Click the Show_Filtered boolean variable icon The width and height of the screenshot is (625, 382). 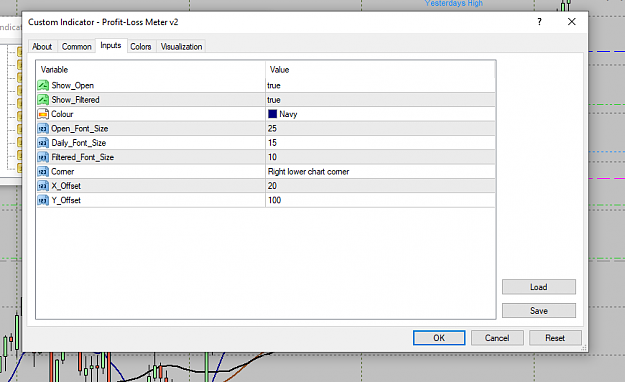43,100
